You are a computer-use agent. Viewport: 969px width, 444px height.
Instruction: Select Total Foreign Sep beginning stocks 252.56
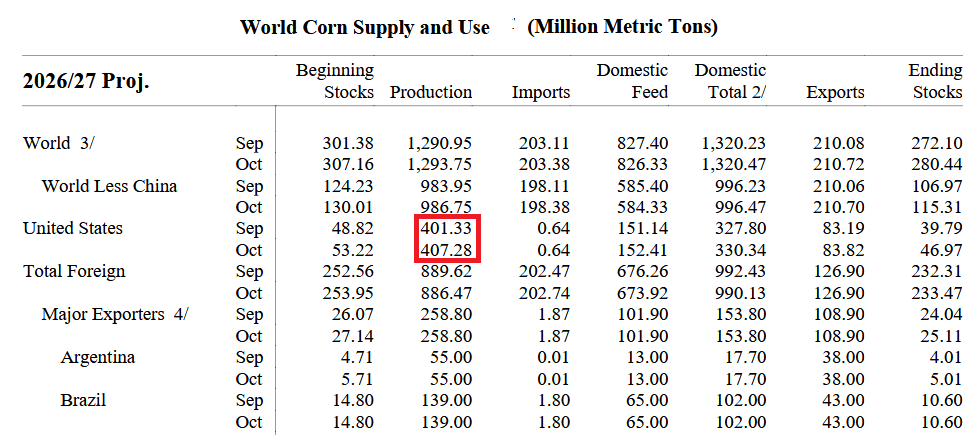click(x=348, y=271)
